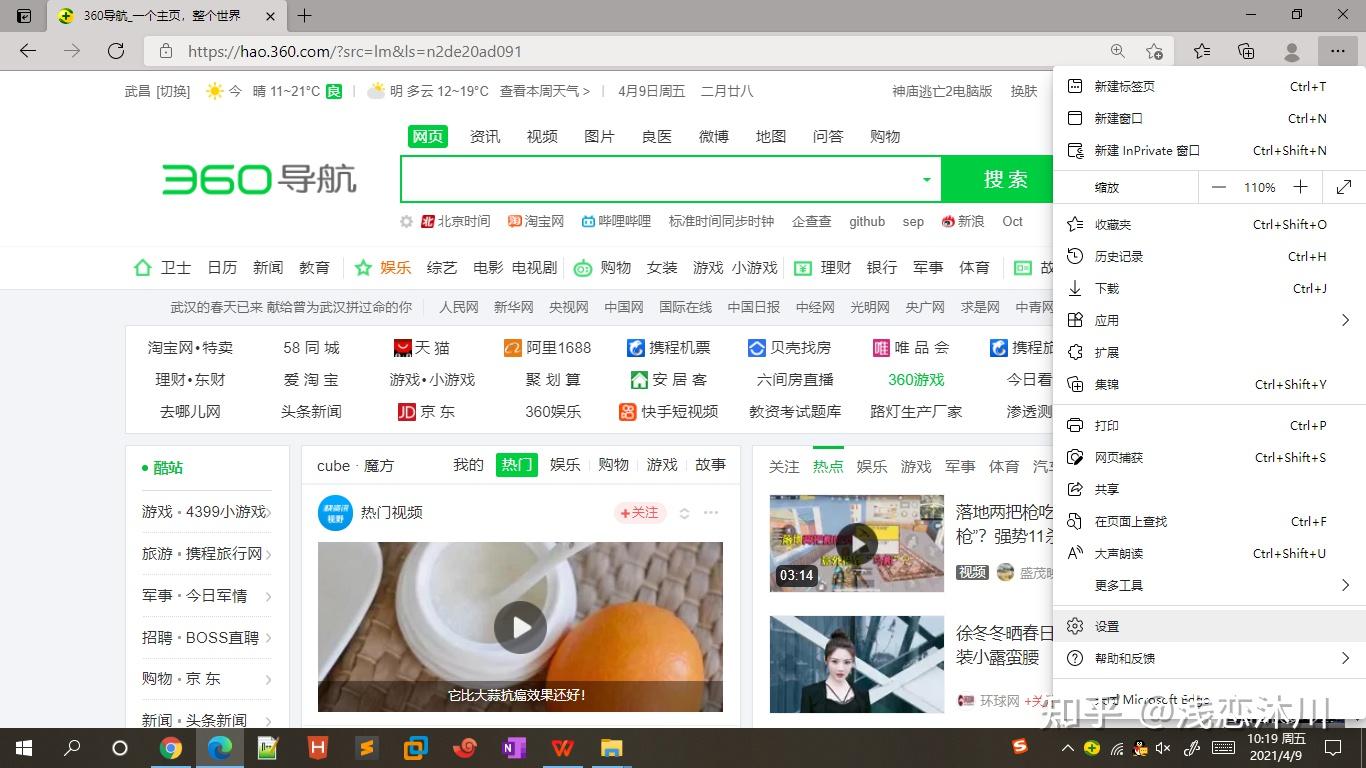
Task: Launch Chrome from the taskbar
Action: tap(171, 747)
